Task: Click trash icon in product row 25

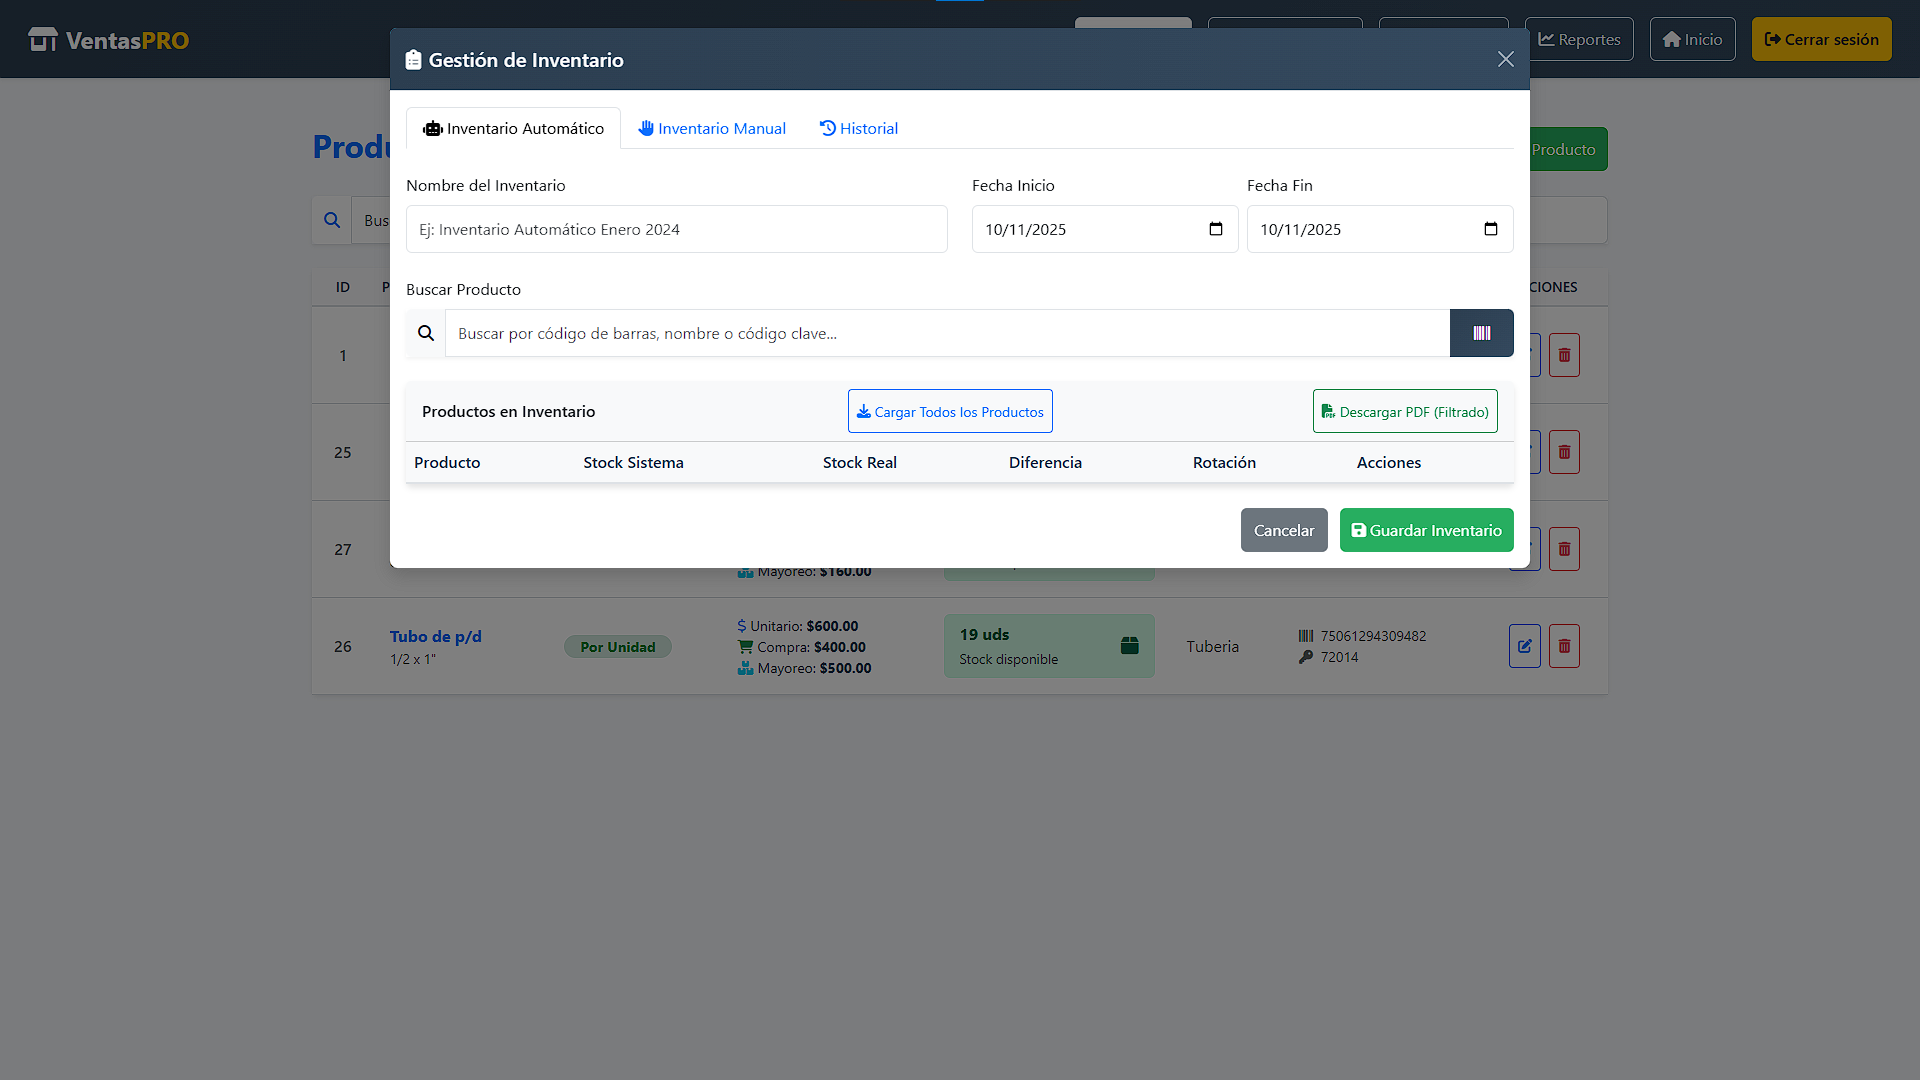Action: [1564, 452]
